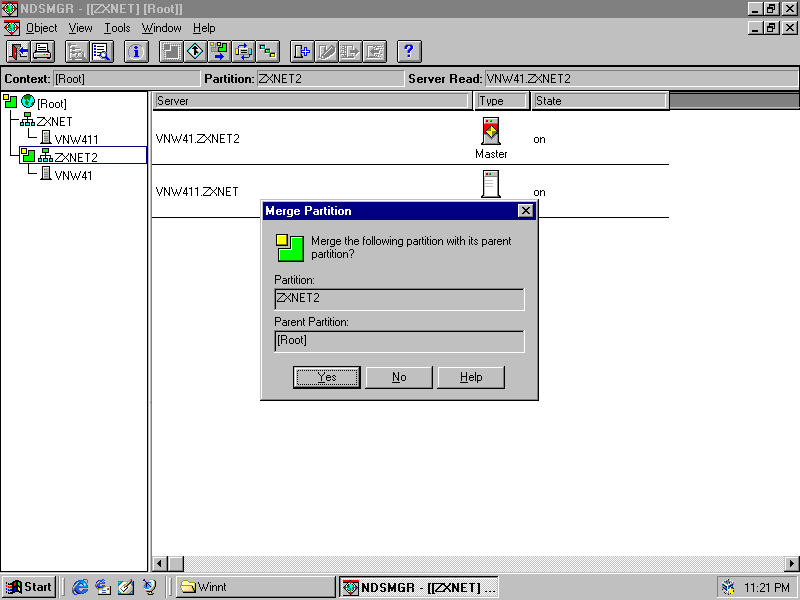800x600 pixels.
Task: Click the last quick launch icon before Winnt
Action: tap(149, 587)
